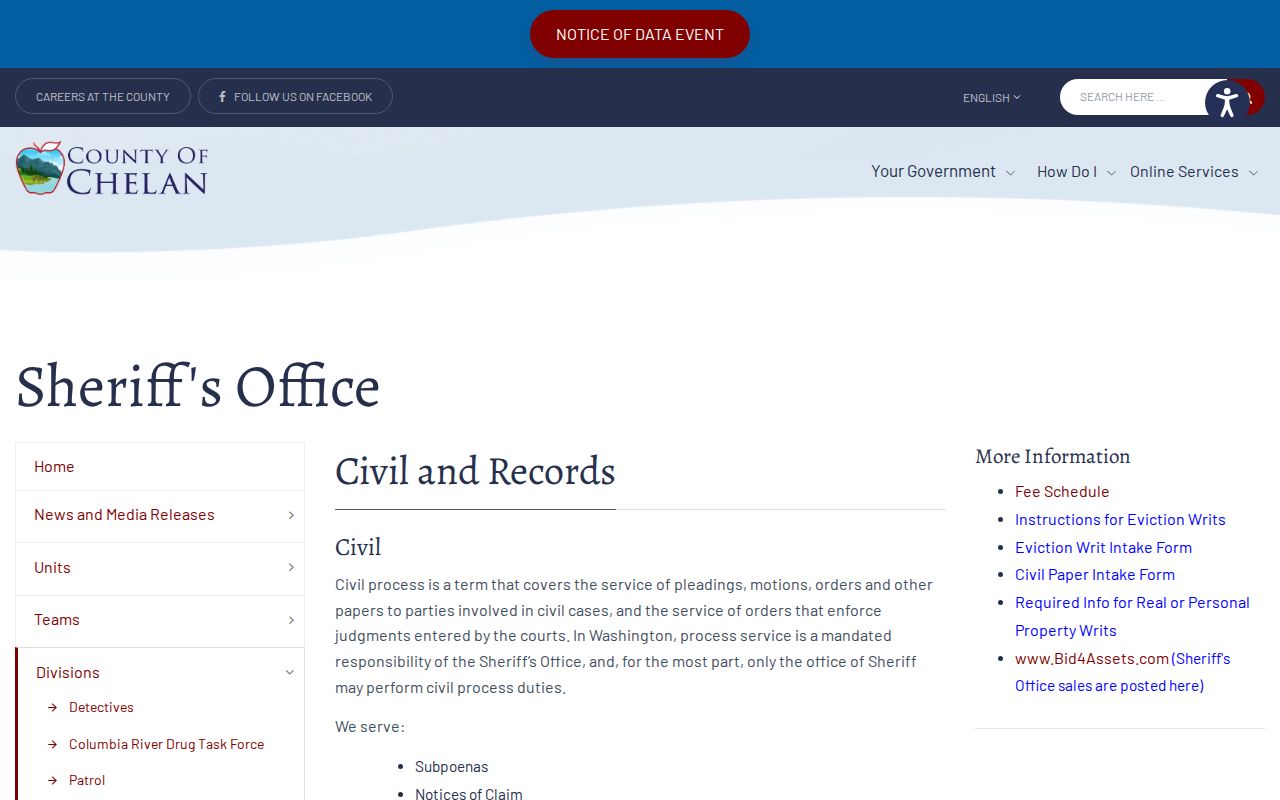Open Columbia River Drug Task Force page
This screenshot has width=1280, height=800.
coord(166,745)
